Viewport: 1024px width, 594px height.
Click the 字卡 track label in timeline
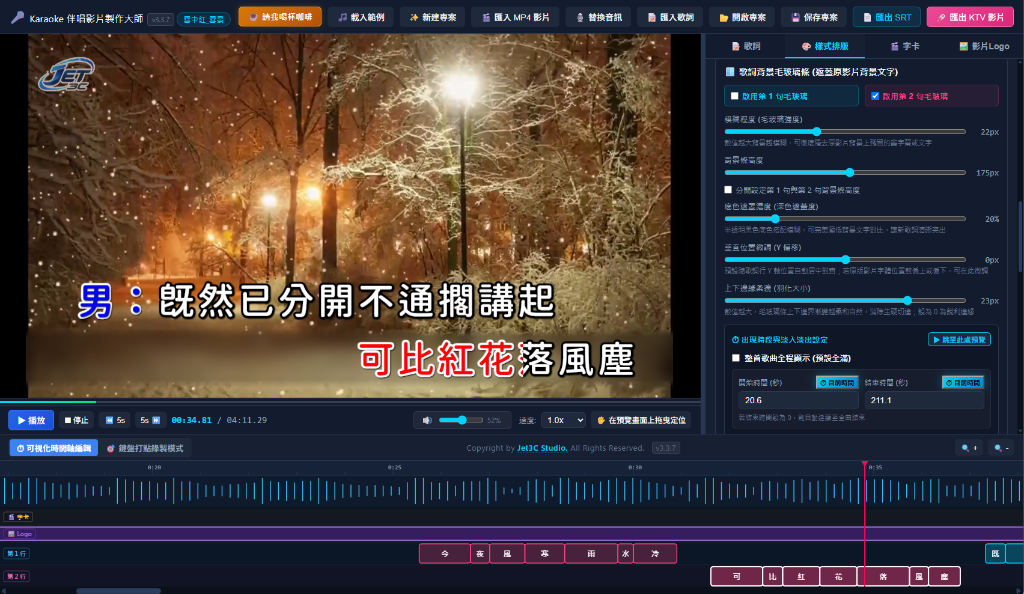pos(18,517)
